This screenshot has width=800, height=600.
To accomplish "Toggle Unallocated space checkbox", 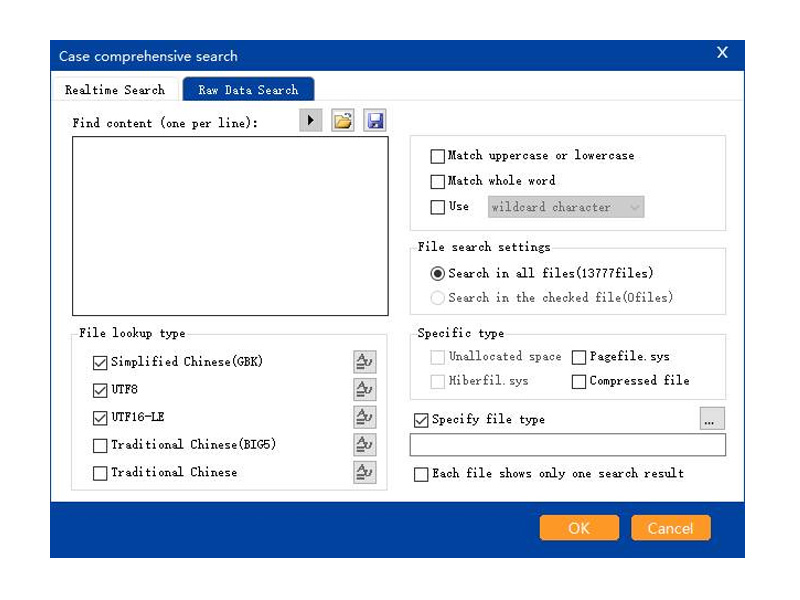I will (x=437, y=357).
